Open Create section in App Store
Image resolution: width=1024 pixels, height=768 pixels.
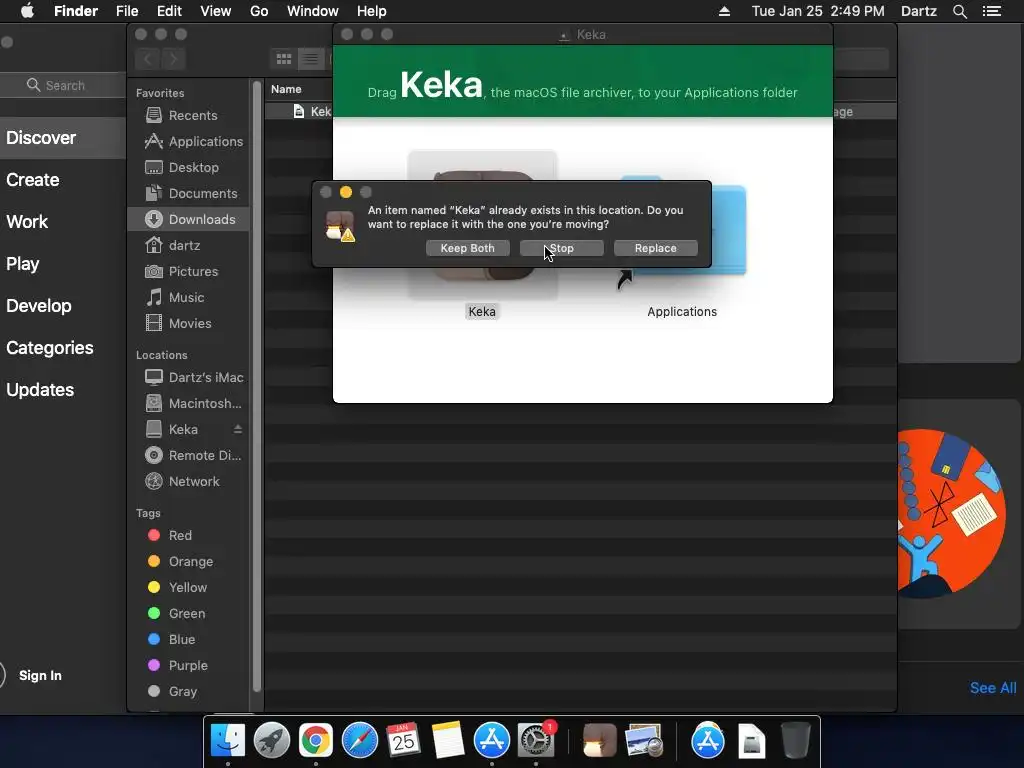point(33,180)
